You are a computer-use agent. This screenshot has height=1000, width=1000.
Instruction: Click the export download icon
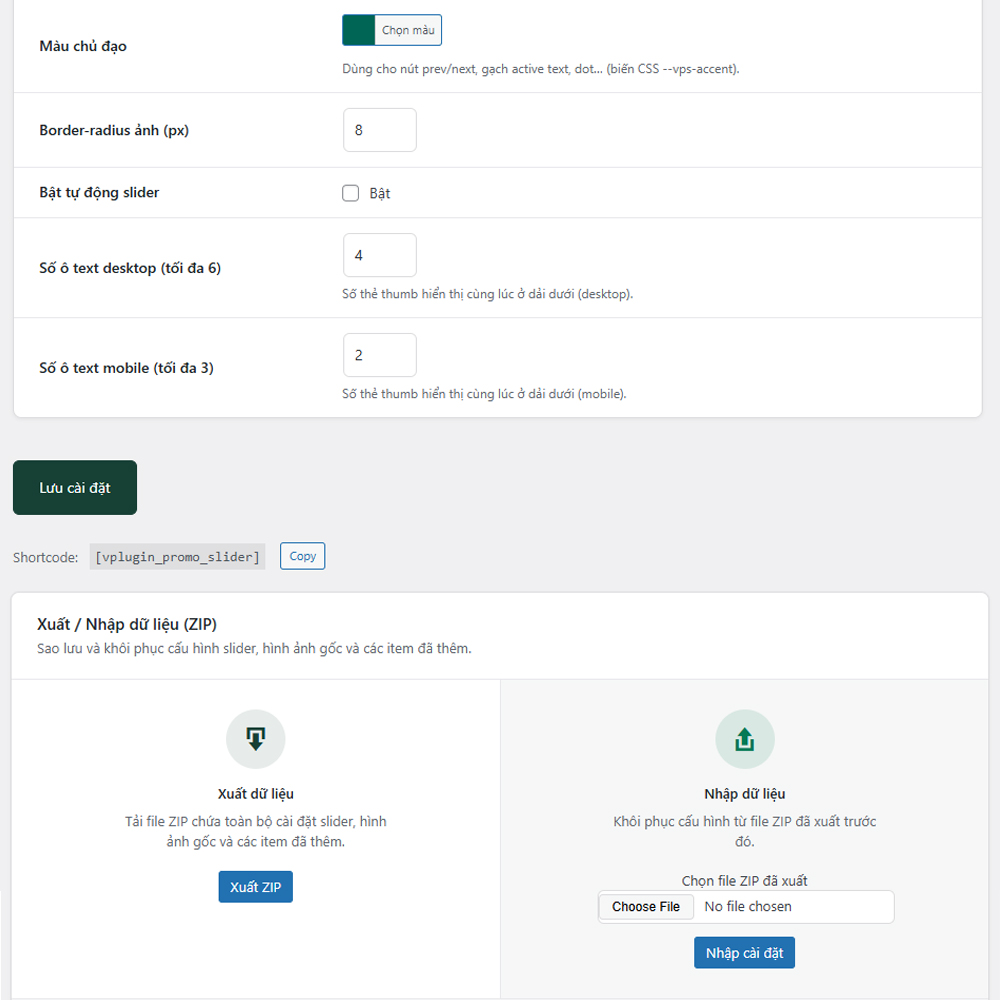coord(255,739)
